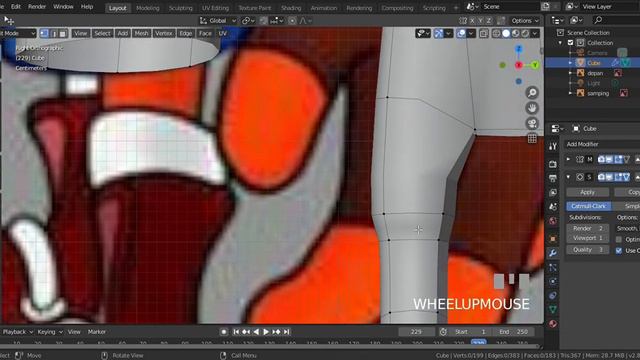Click the outliner search magnifier icon
Screen dimensions: 640x360
click(598, 20)
